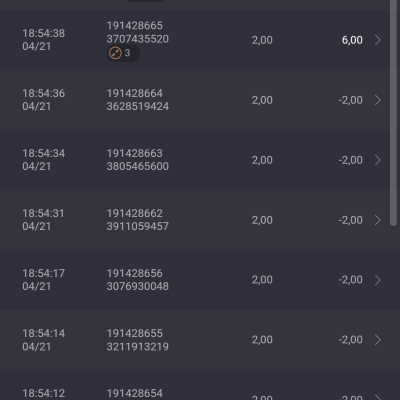Expand details chevron for round 191428664
The image size is (400, 400).
click(x=378, y=100)
